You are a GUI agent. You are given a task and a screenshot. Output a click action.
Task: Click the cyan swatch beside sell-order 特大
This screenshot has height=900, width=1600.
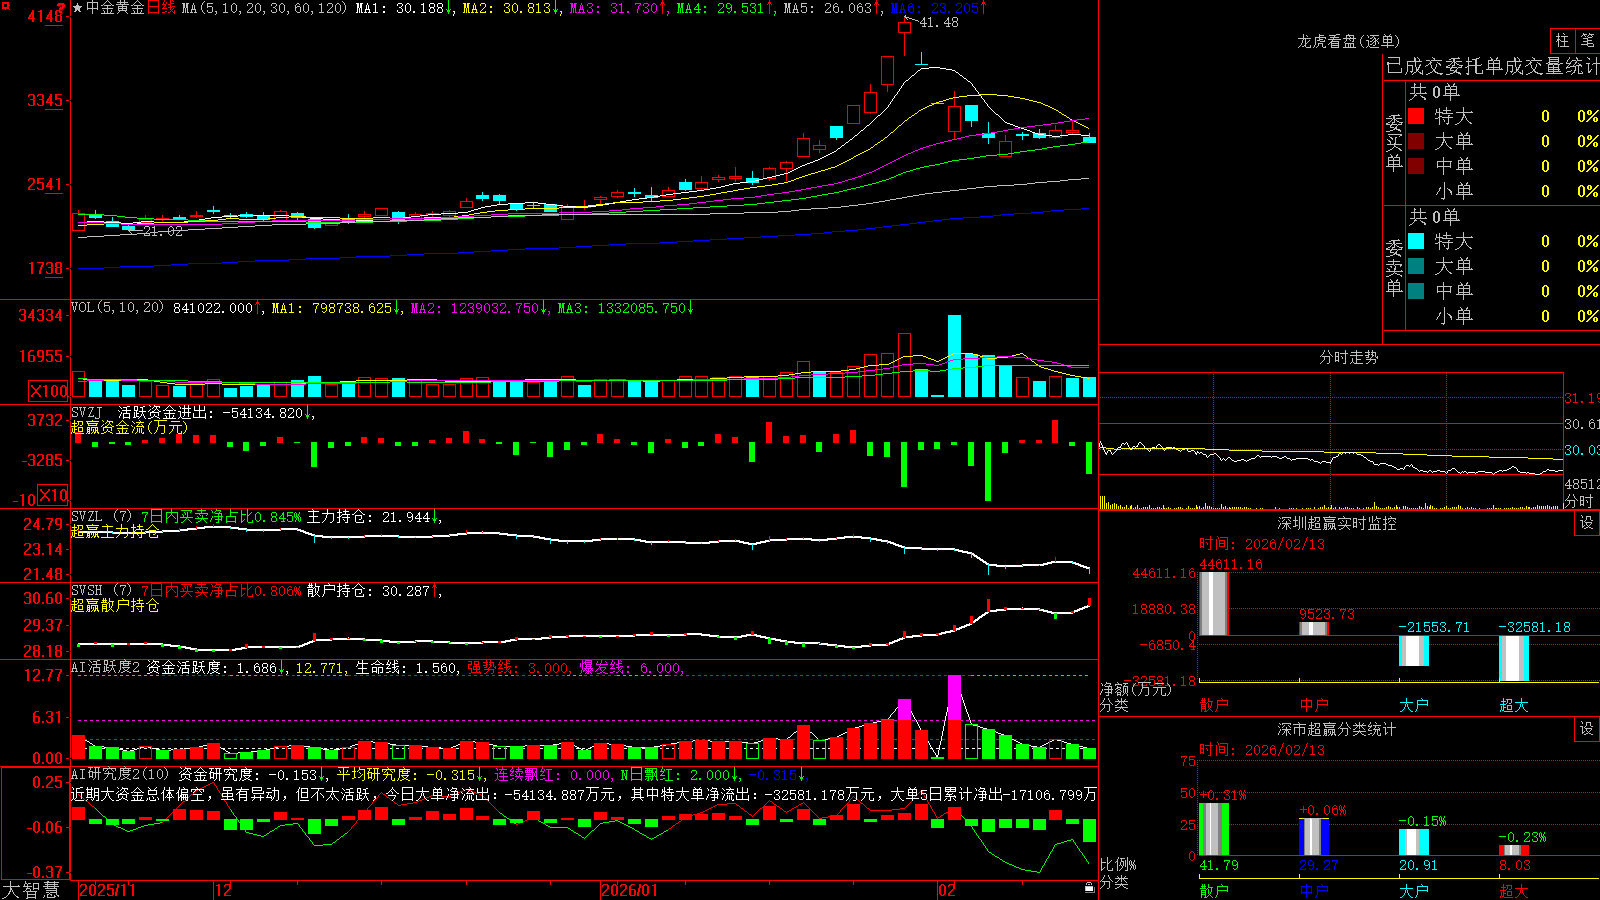point(1416,241)
